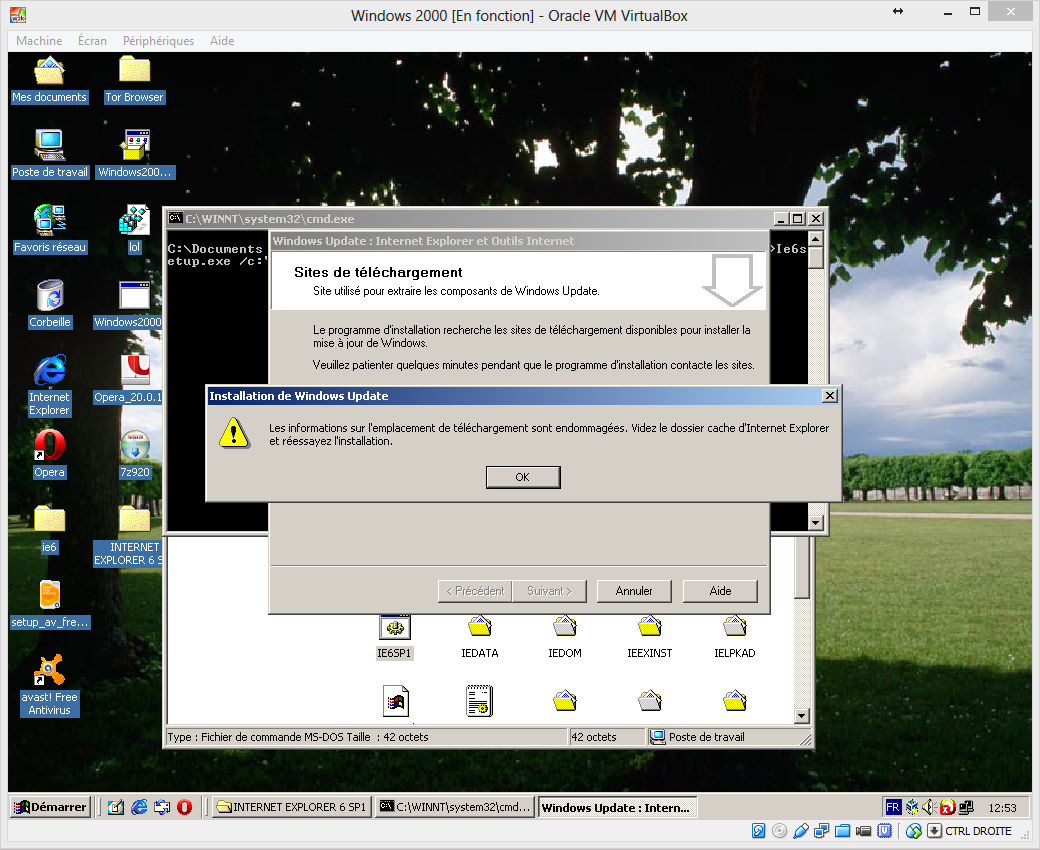Select the Corbeille recycle bin icon
Viewport: 1040px width, 850px height.
[50, 304]
